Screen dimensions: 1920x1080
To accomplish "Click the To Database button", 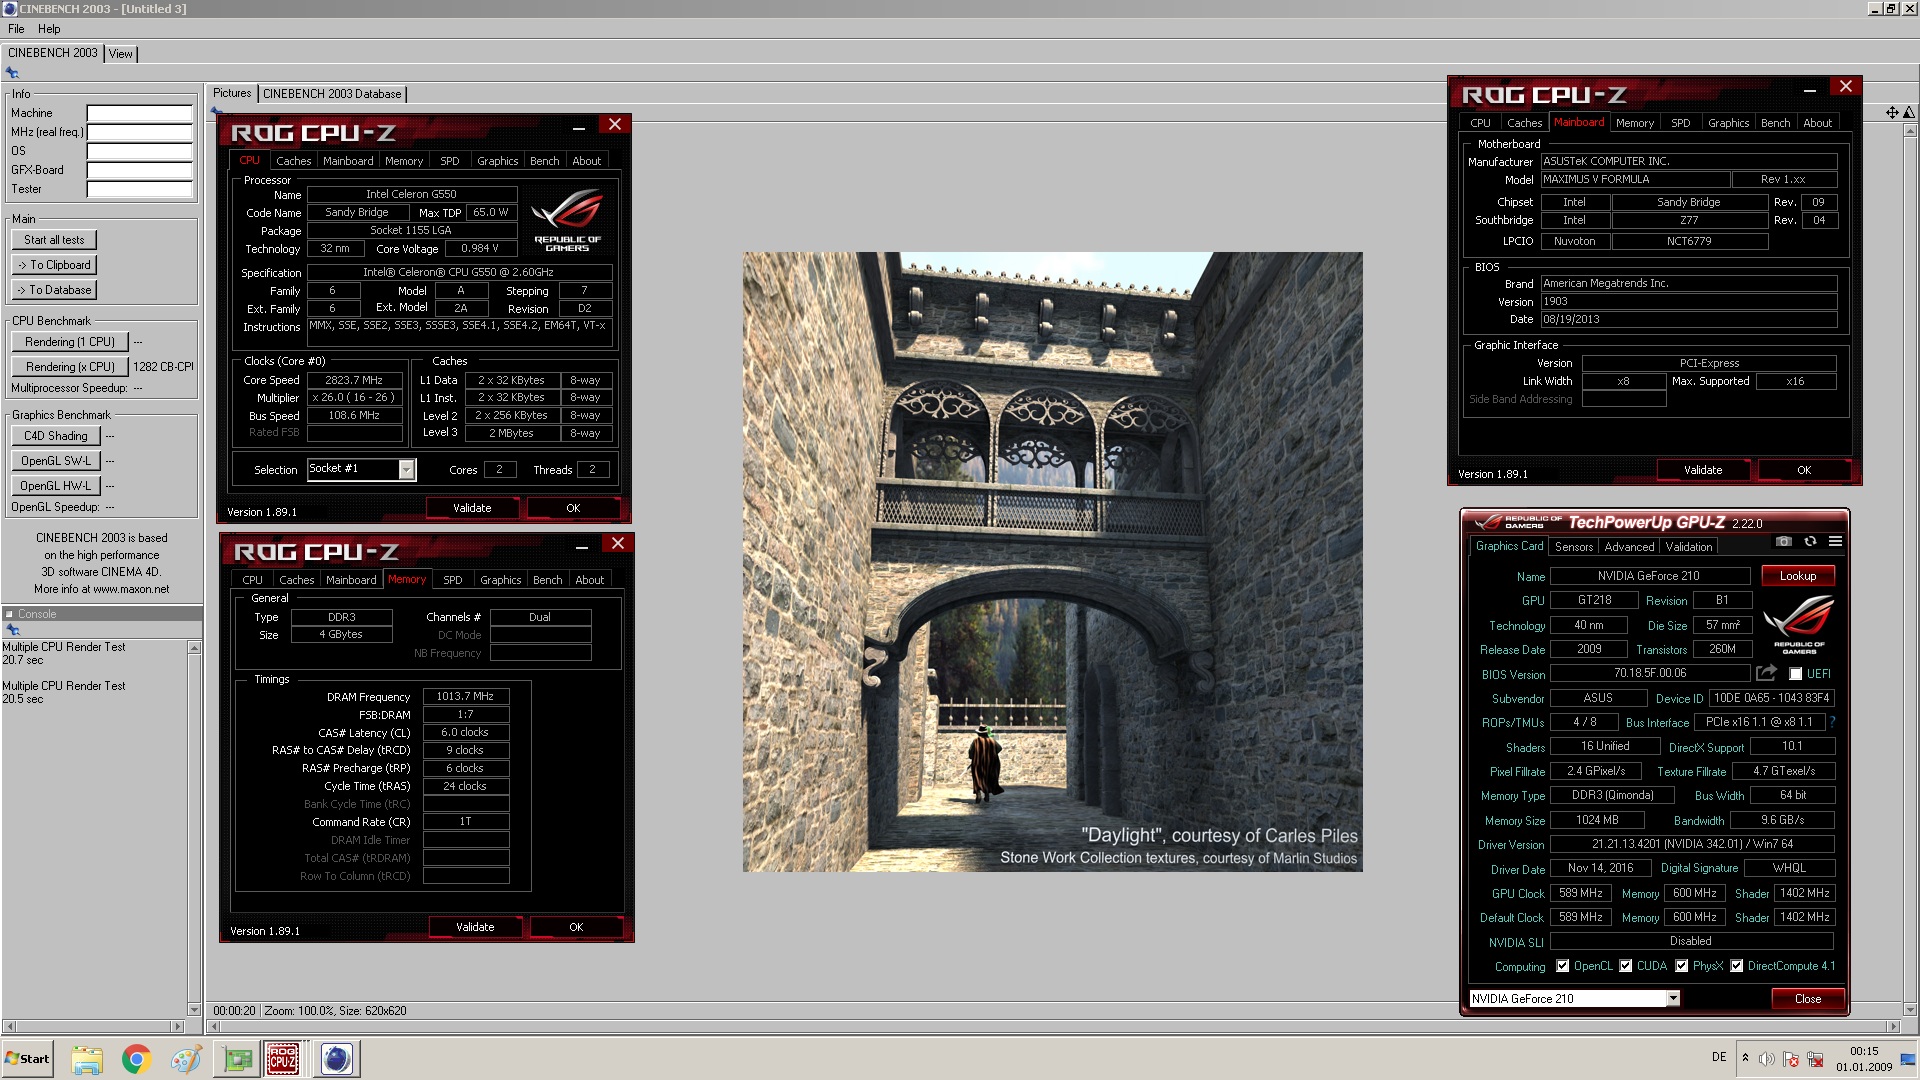I will click(x=54, y=290).
